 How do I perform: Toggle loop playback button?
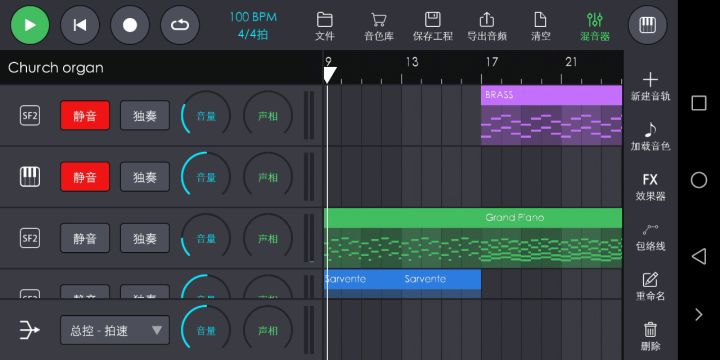pyautogui.click(x=180, y=25)
